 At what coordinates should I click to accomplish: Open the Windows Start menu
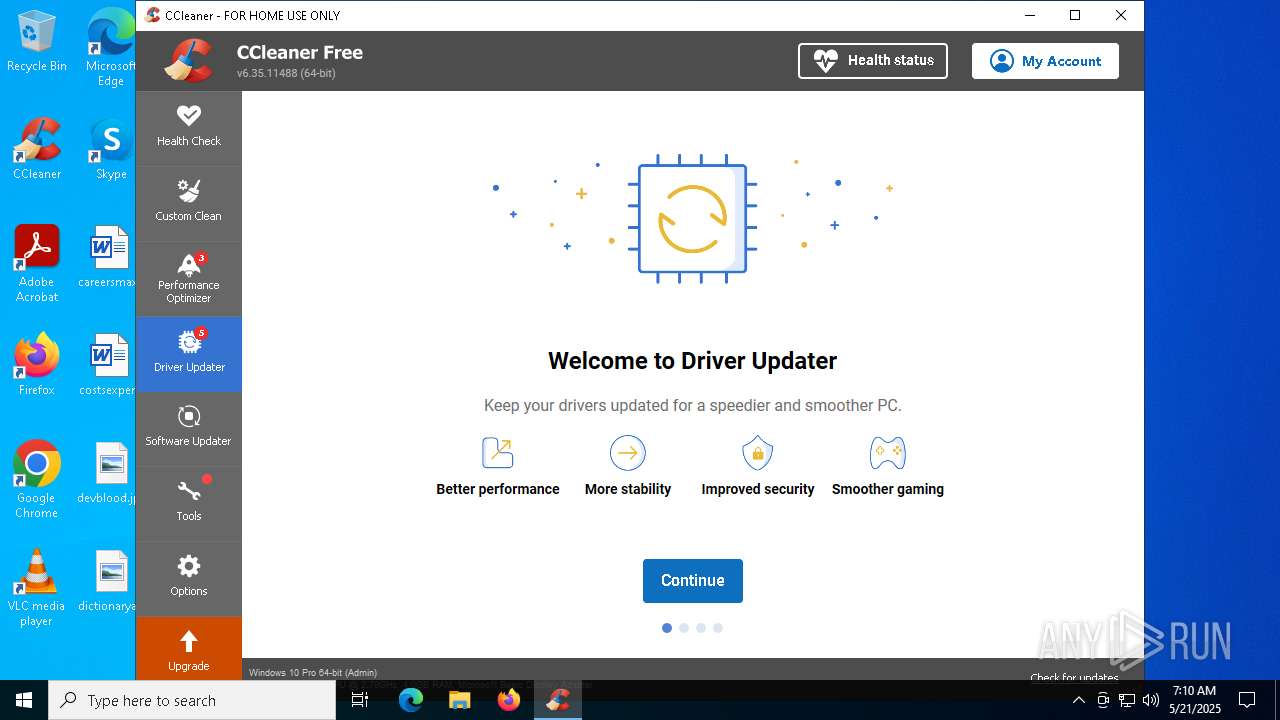click(24, 700)
